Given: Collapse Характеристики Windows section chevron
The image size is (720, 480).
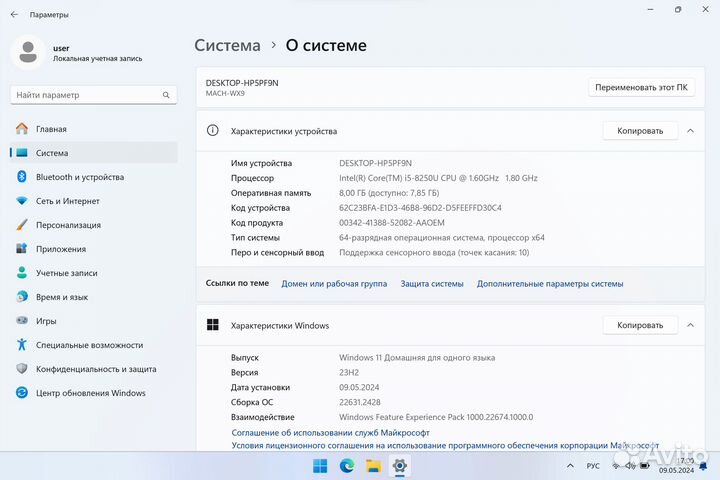Looking at the screenshot, I should (x=690, y=325).
